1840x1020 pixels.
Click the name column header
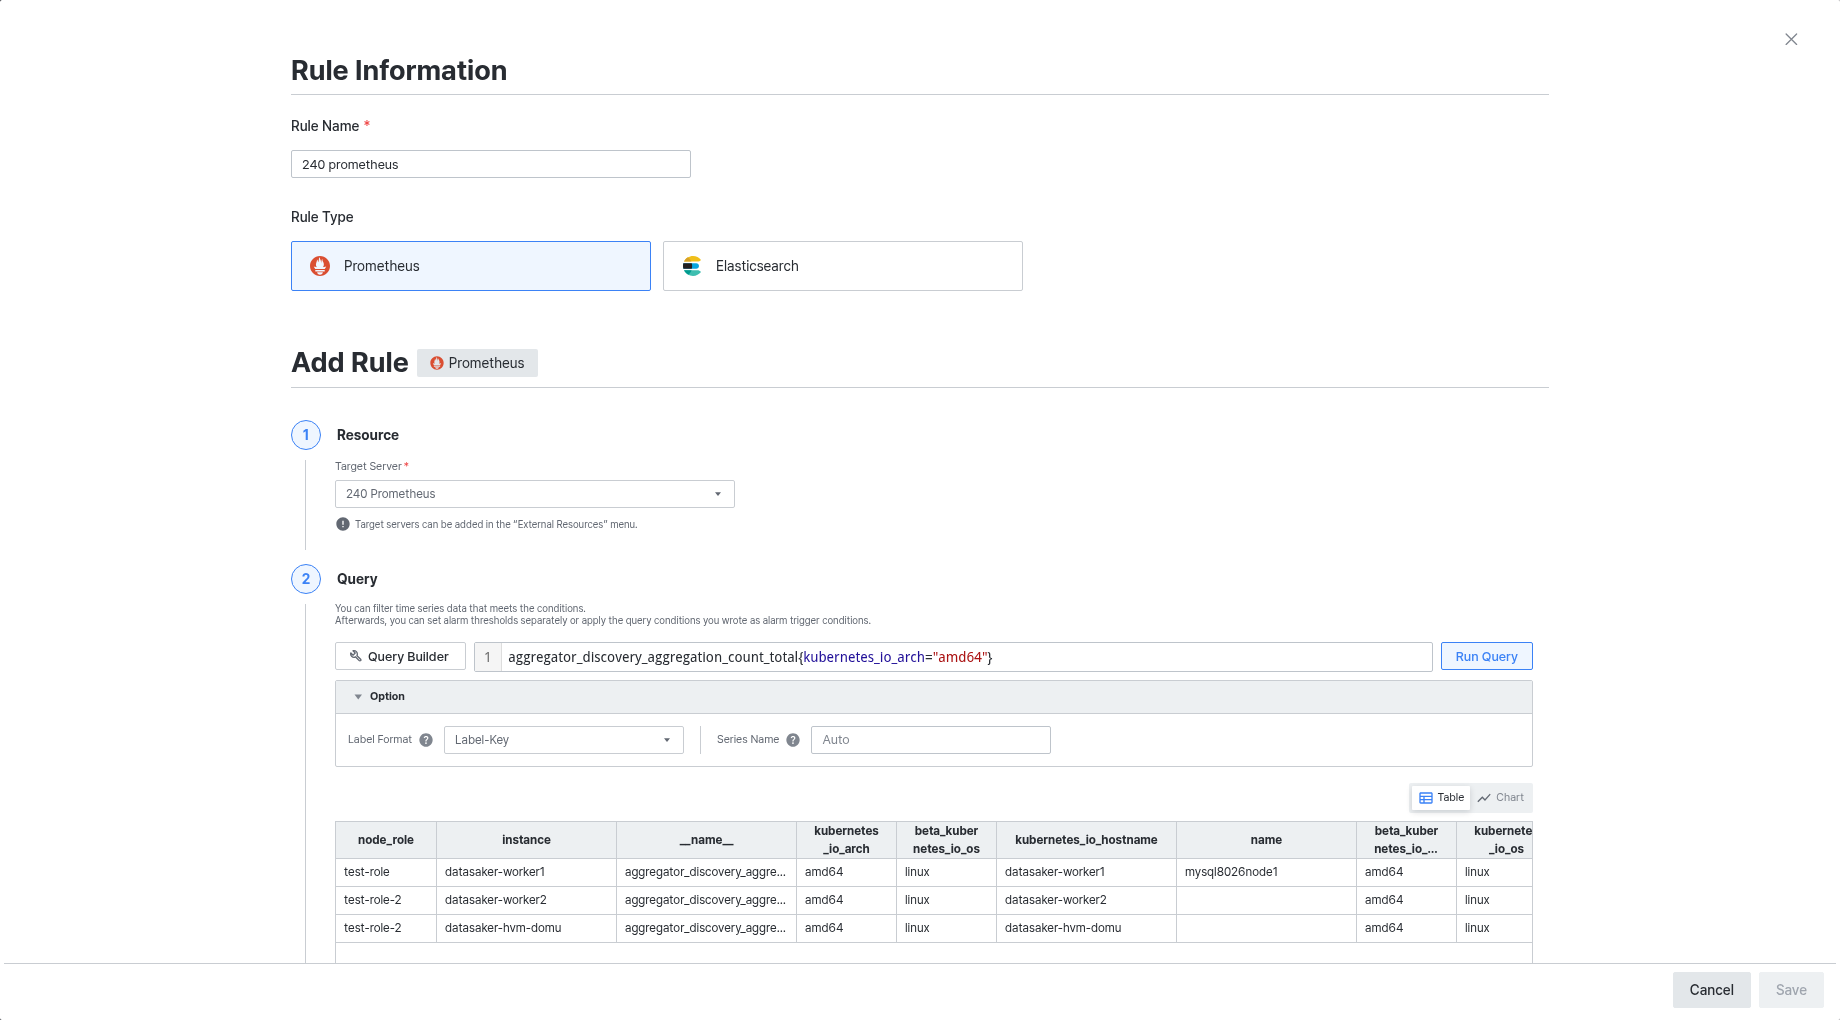tap(1266, 840)
